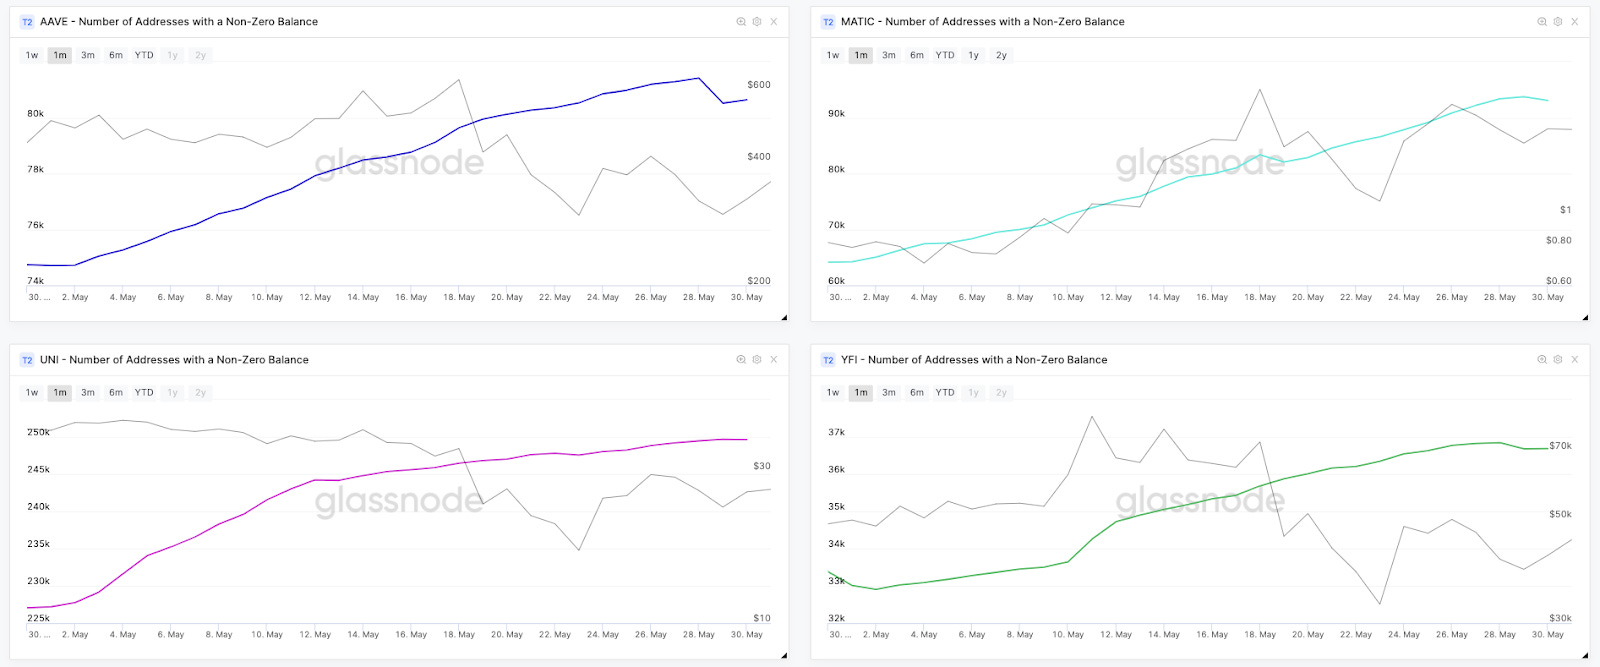Choose YTD range on UNI chart
1600x667 pixels.
tap(144, 393)
